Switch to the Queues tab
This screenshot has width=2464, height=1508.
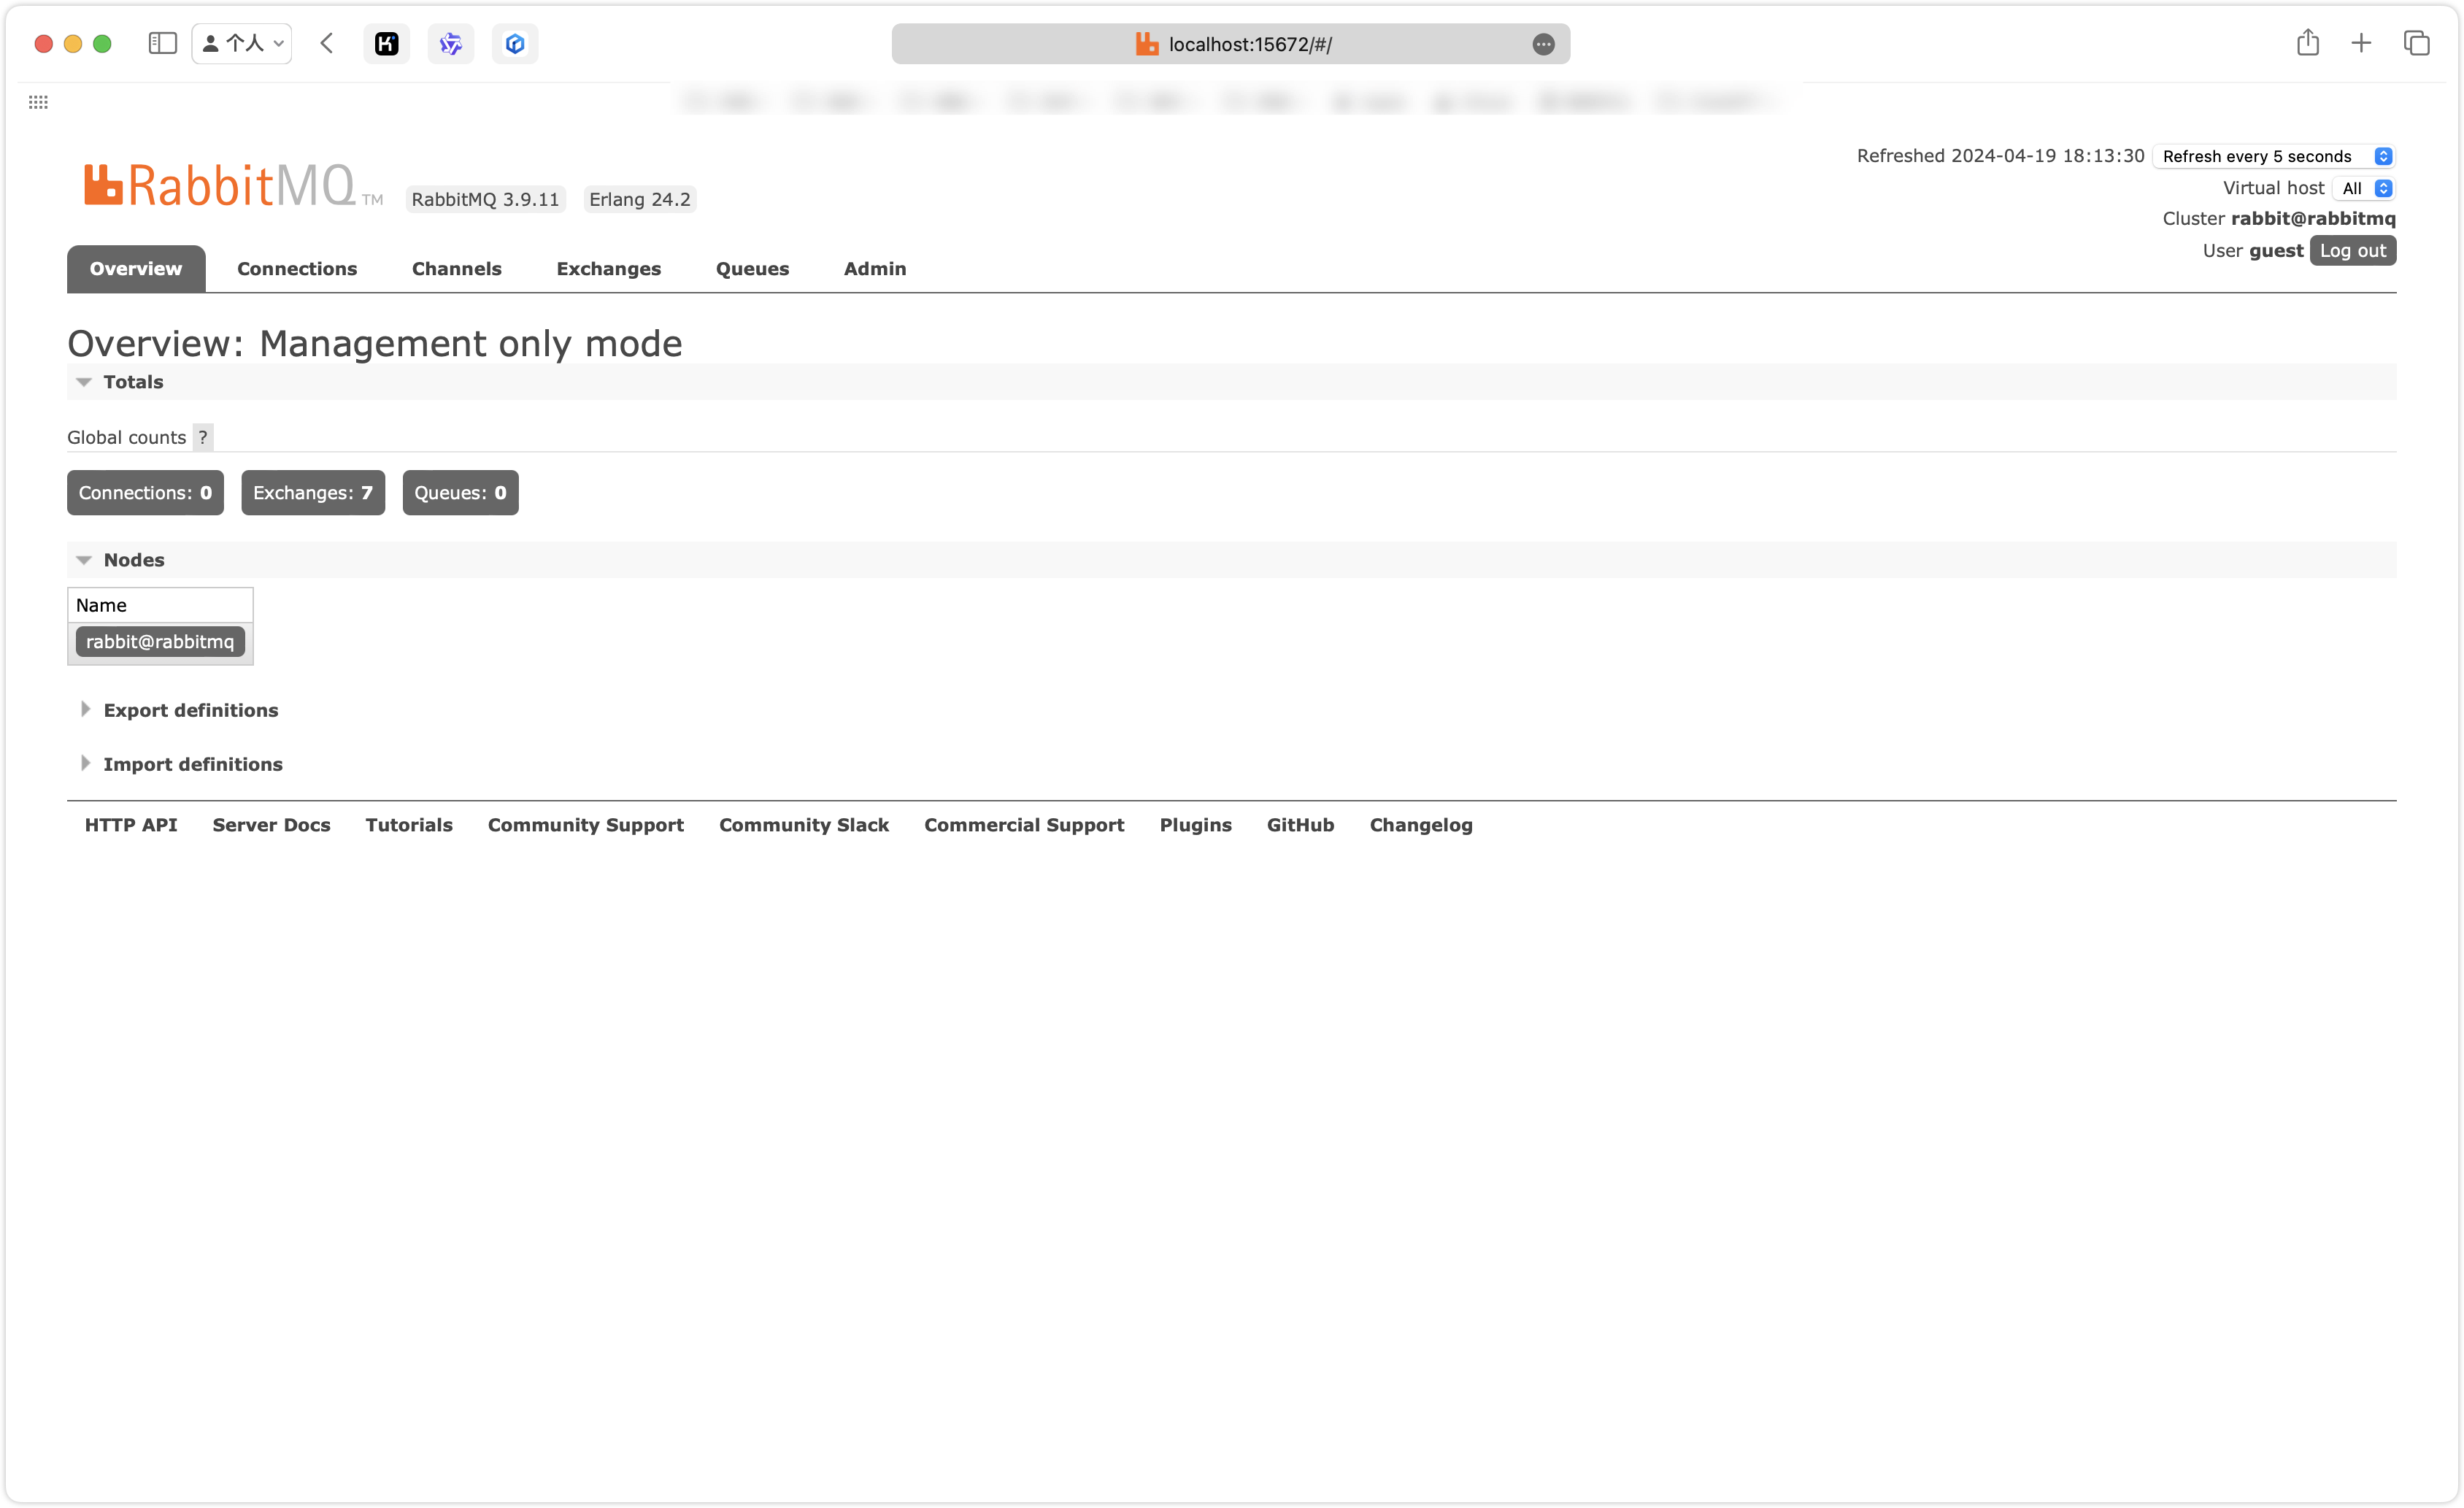point(752,269)
